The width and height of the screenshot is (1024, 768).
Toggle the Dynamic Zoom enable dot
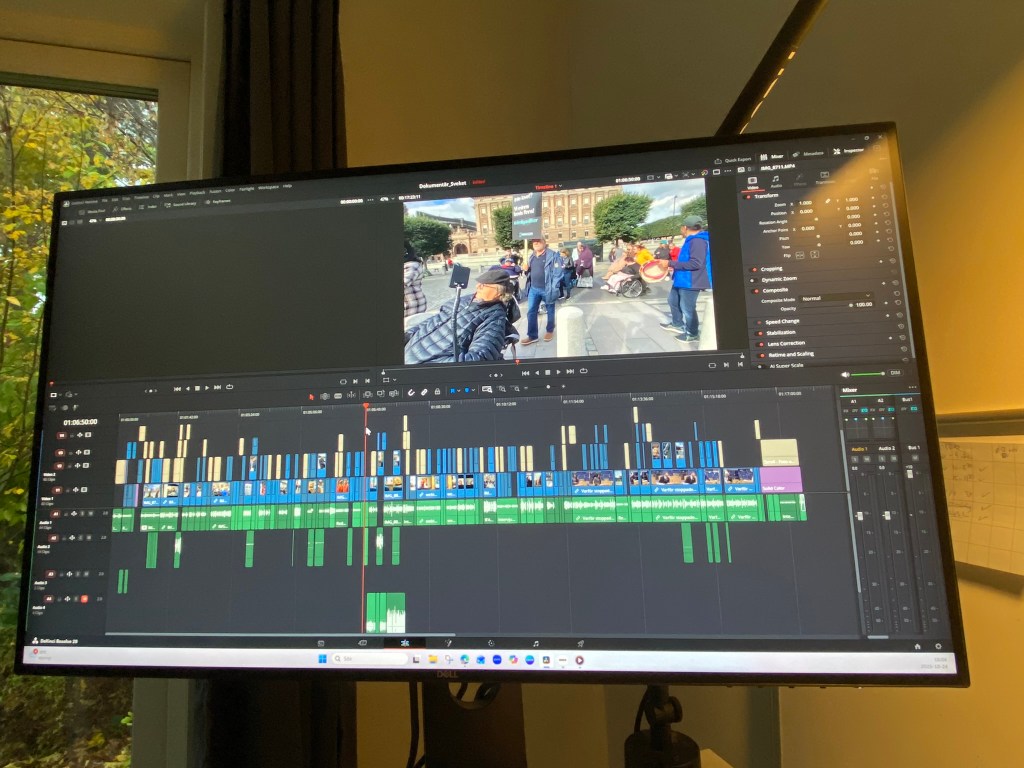754,280
